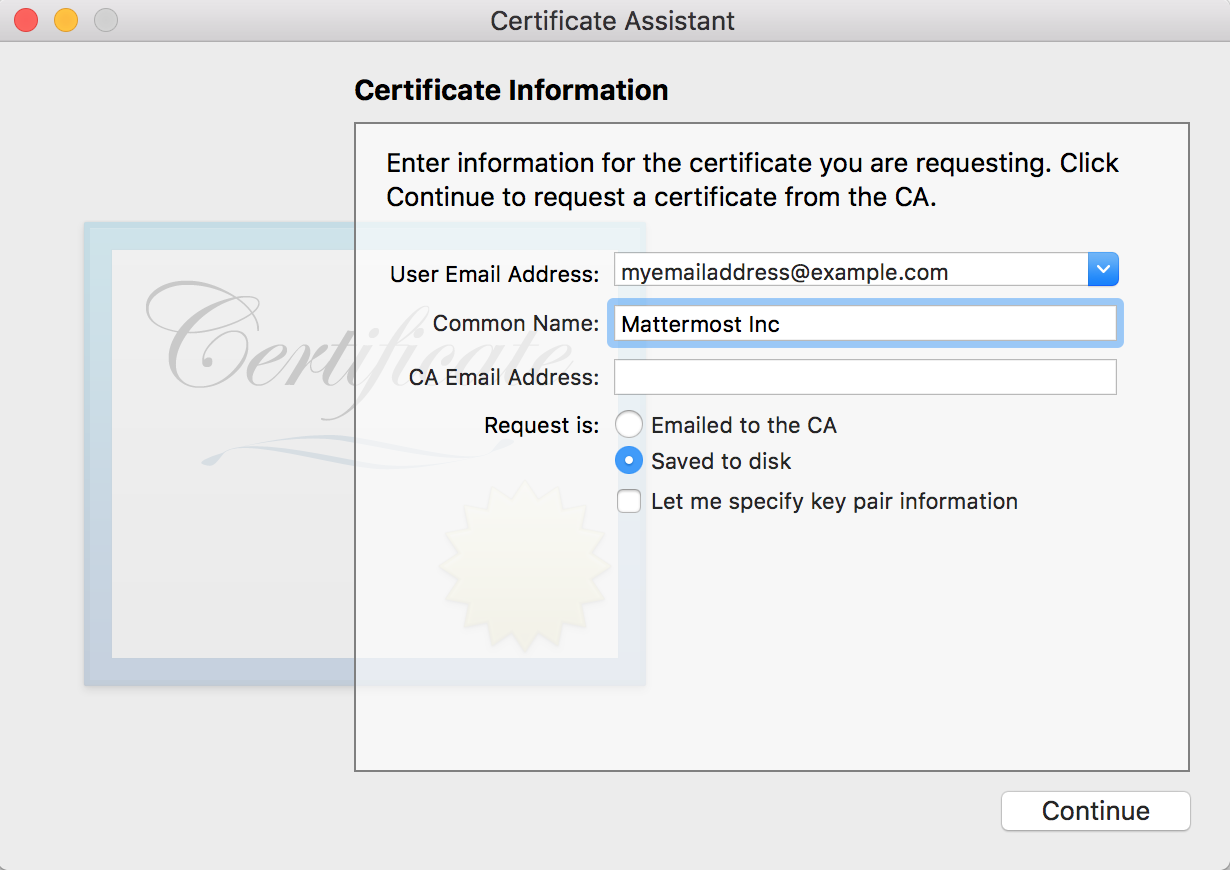This screenshot has height=870, width=1230.
Task: Click the instruction text about requesting a certificate
Action: 752,180
